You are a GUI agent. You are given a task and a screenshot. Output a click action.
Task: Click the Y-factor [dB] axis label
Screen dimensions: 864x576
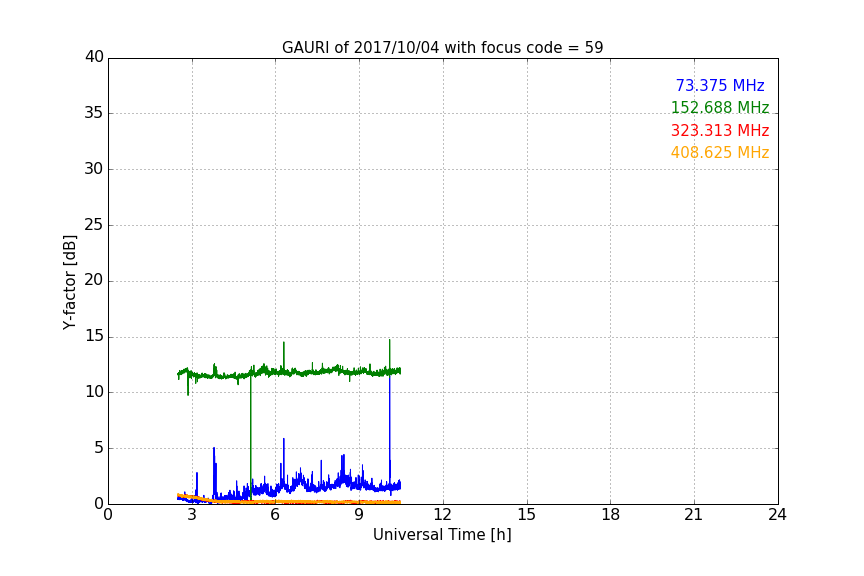pos(69,282)
